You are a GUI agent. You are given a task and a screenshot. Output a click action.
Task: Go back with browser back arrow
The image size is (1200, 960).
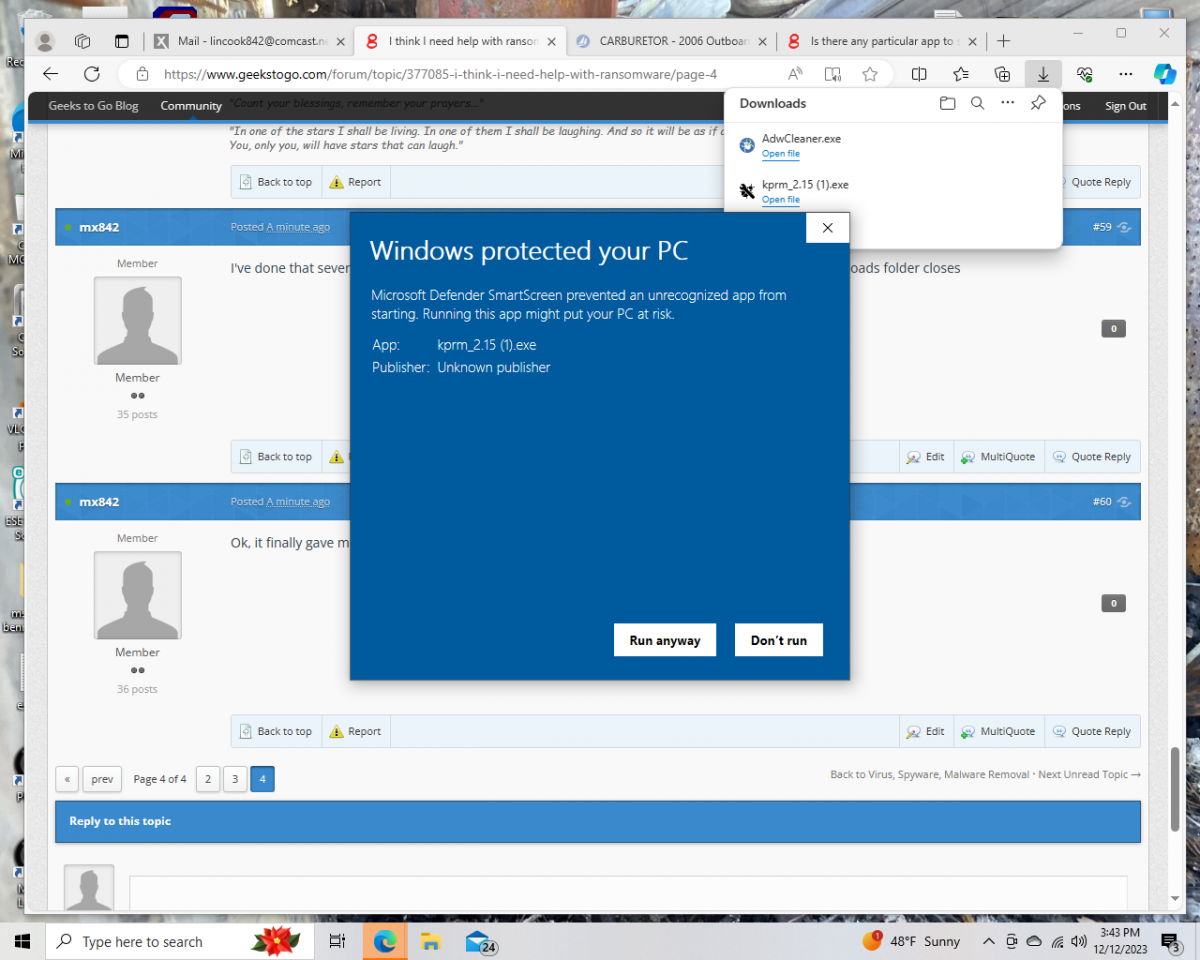click(x=50, y=74)
